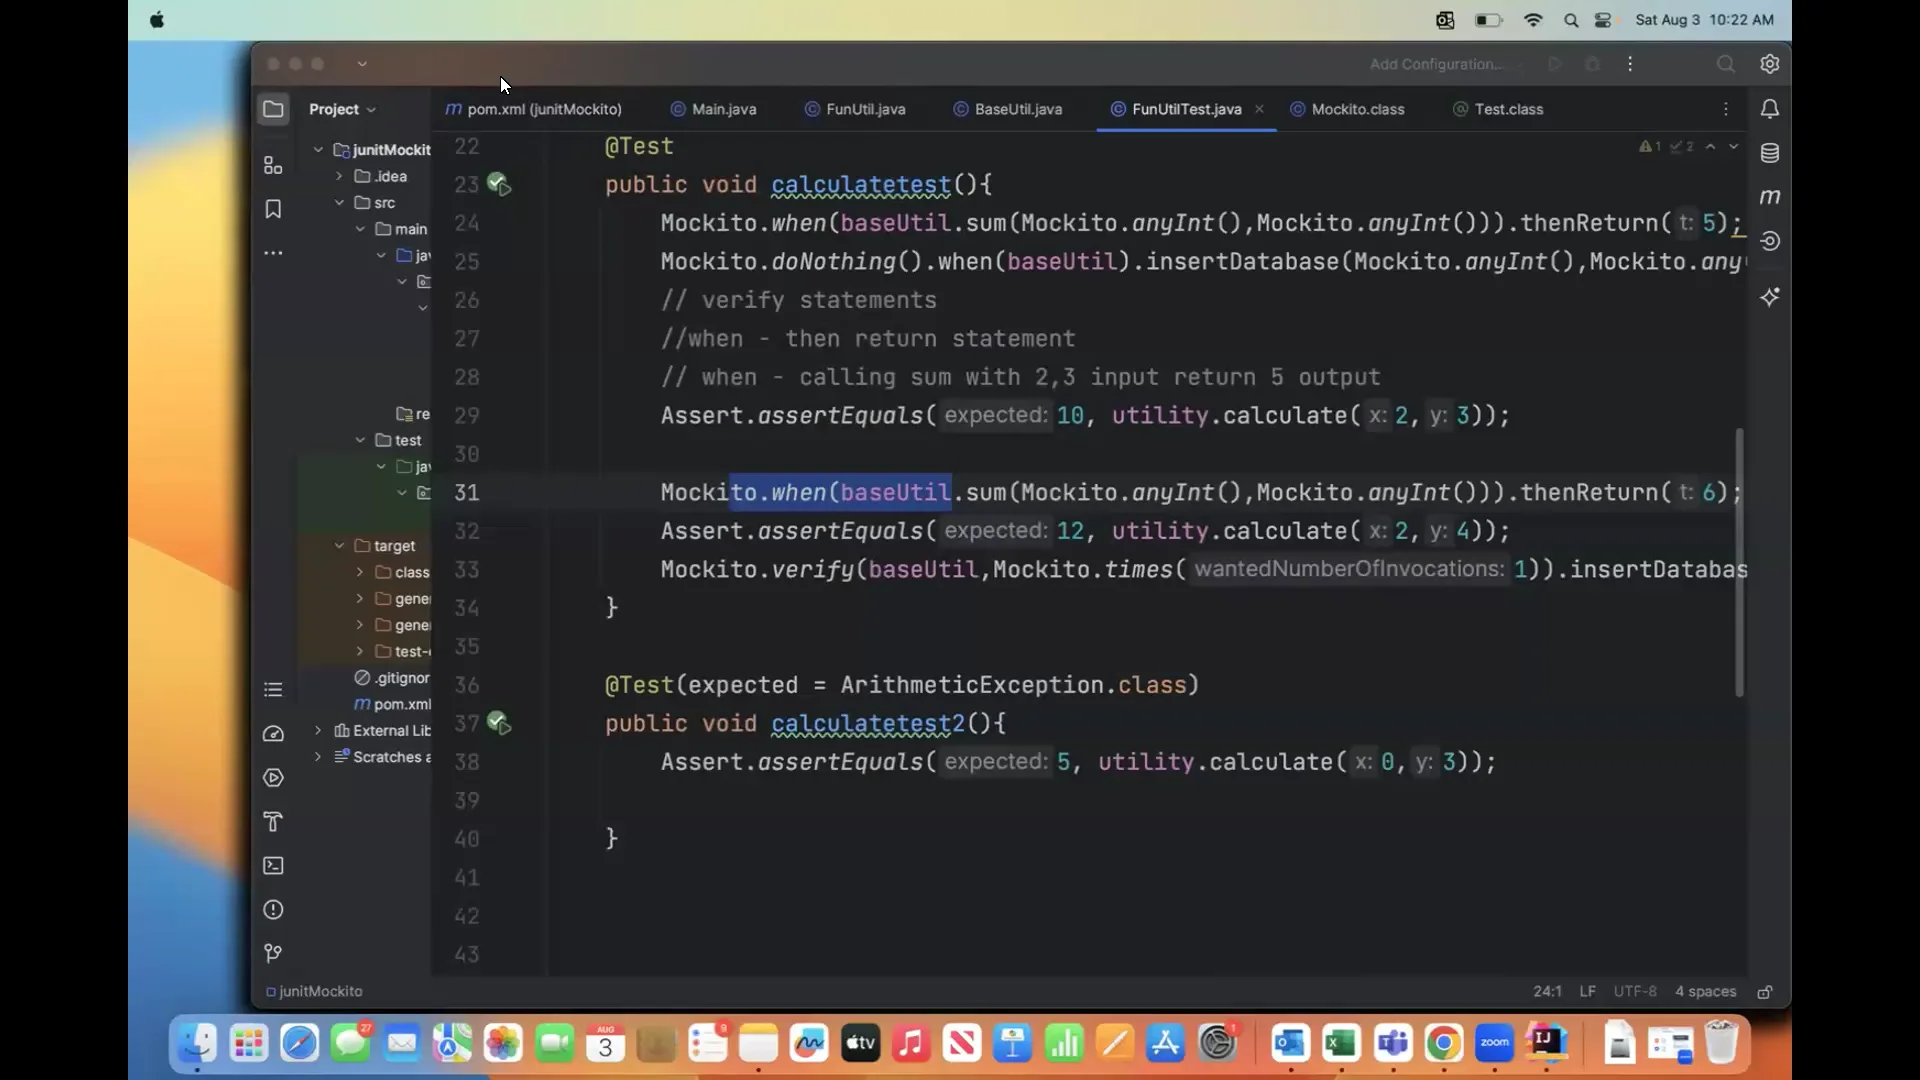Open the Problems tool window
This screenshot has width=1920, height=1080.
point(272,910)
